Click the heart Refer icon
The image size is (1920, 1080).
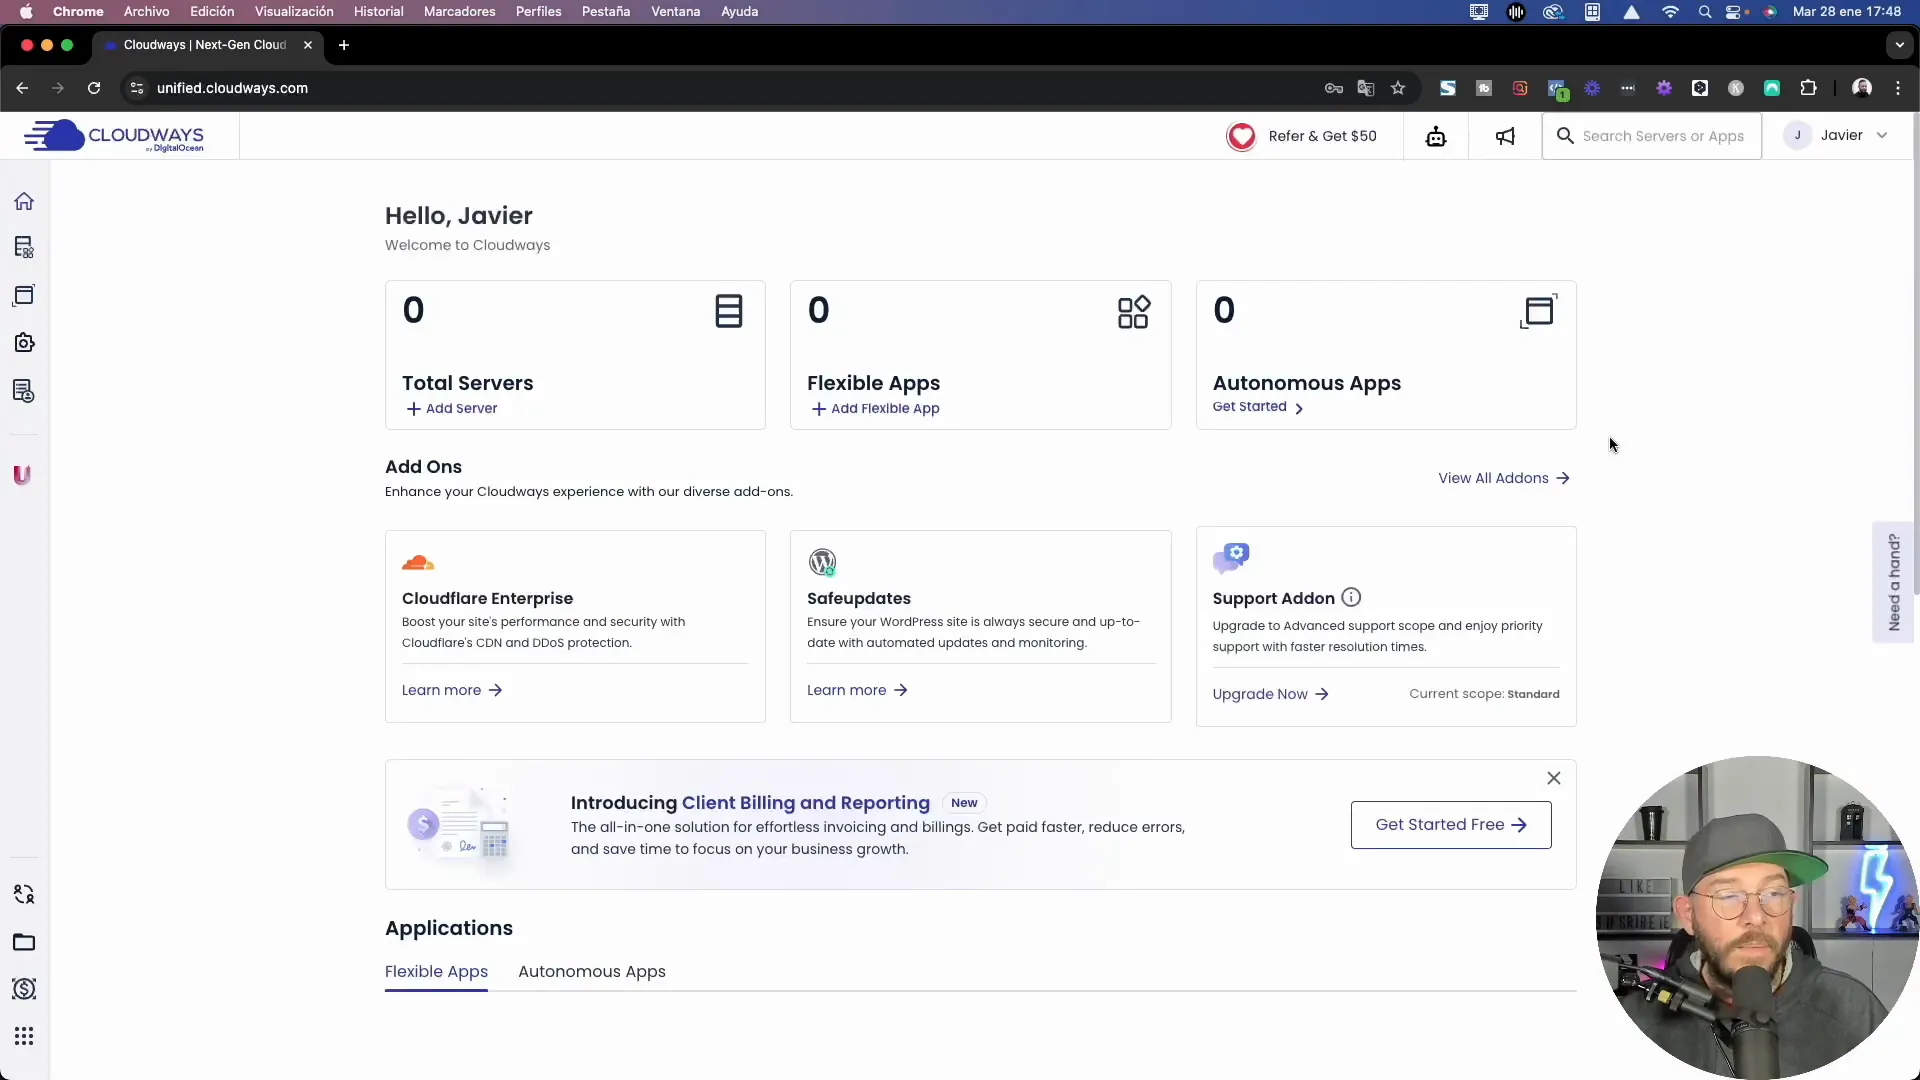point(1241,136)
